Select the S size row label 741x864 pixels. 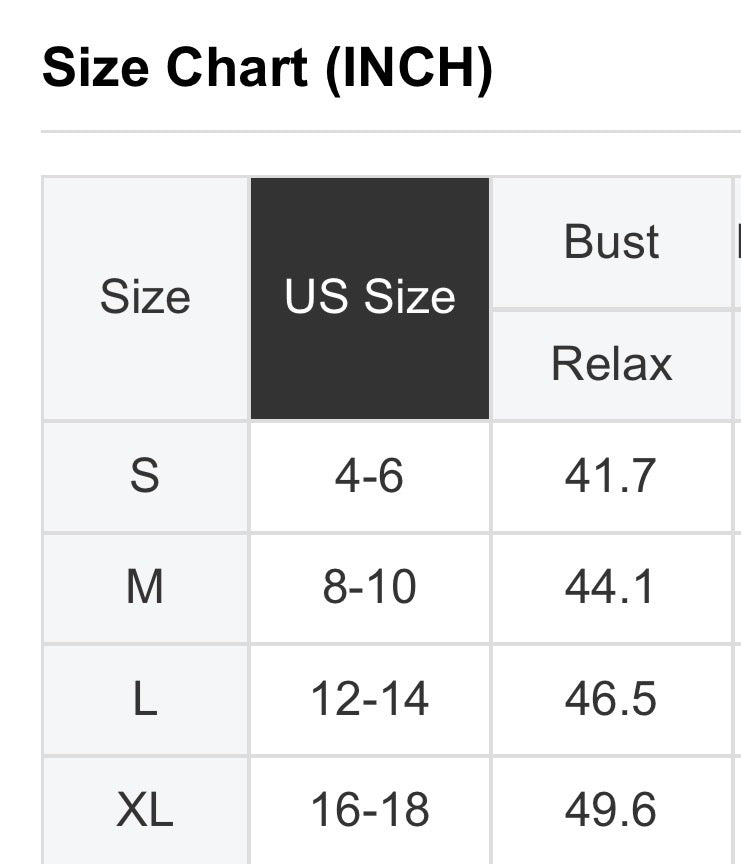click(145, 476)
